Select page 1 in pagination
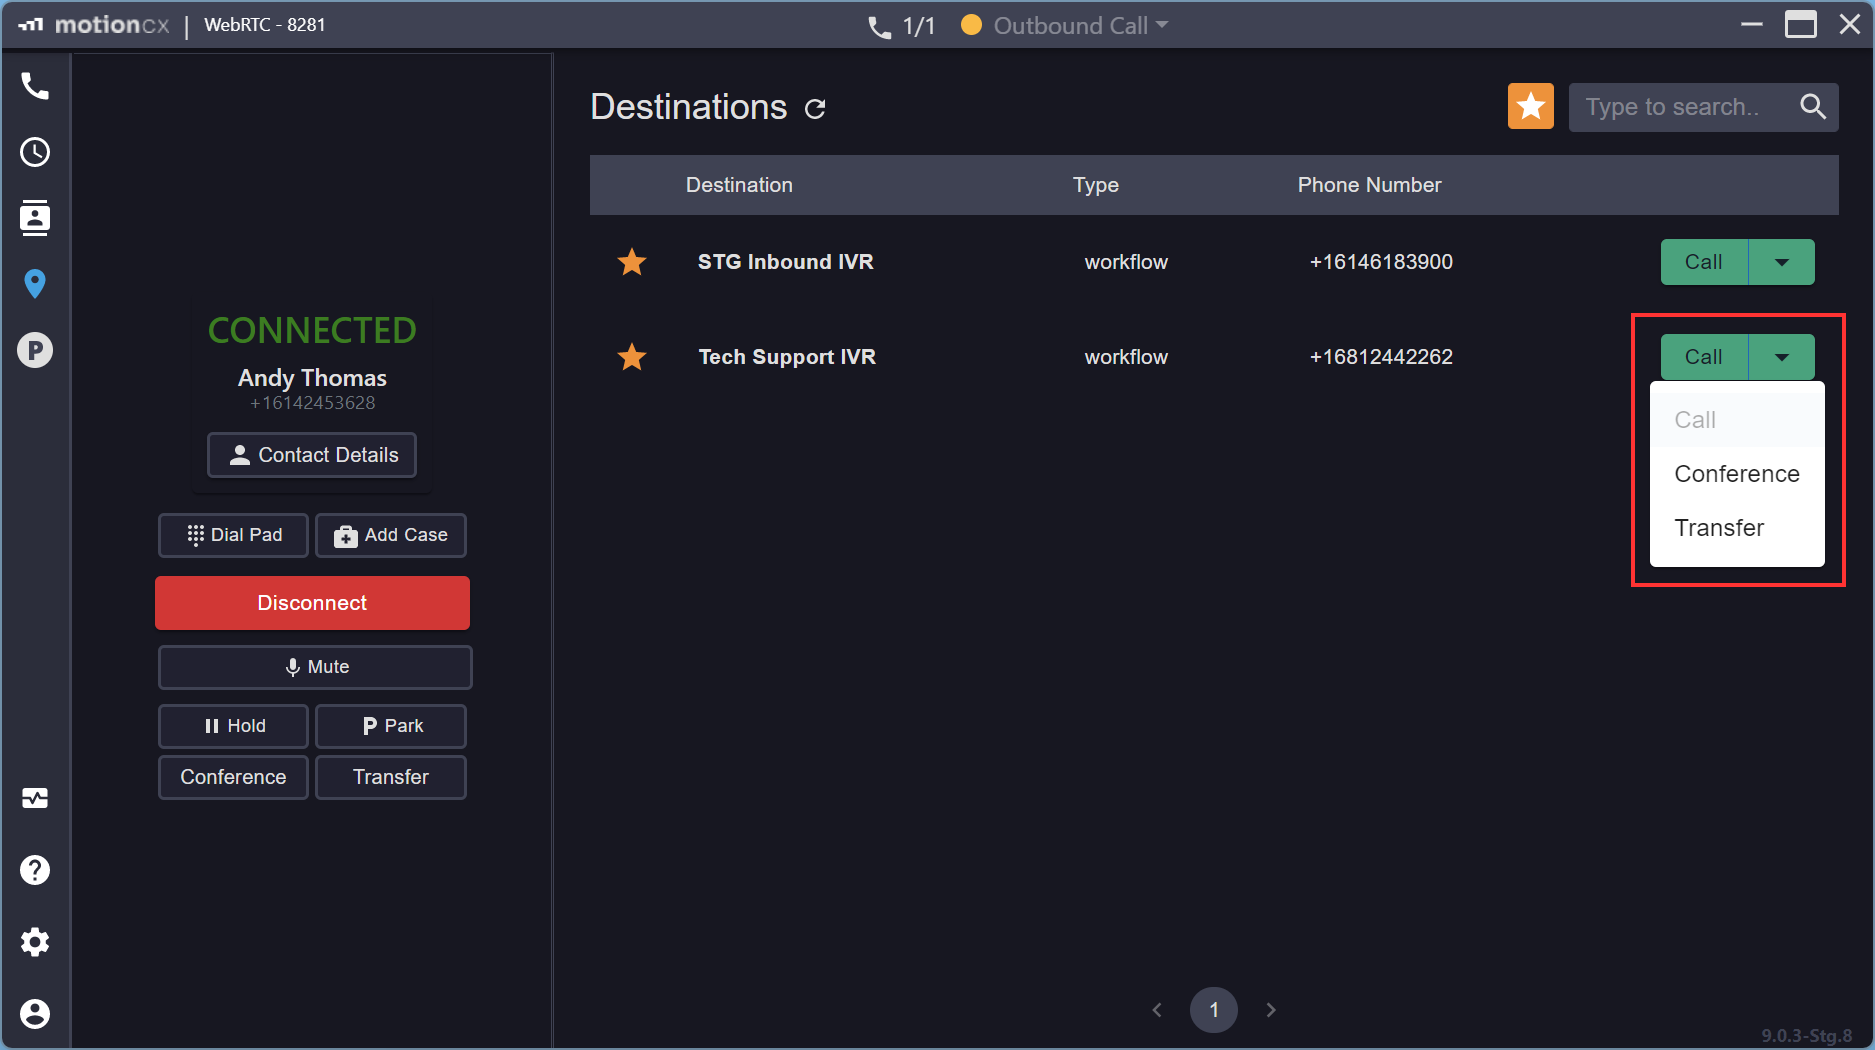Screen dimensions: 1875x1050 coord(1214,1010)
